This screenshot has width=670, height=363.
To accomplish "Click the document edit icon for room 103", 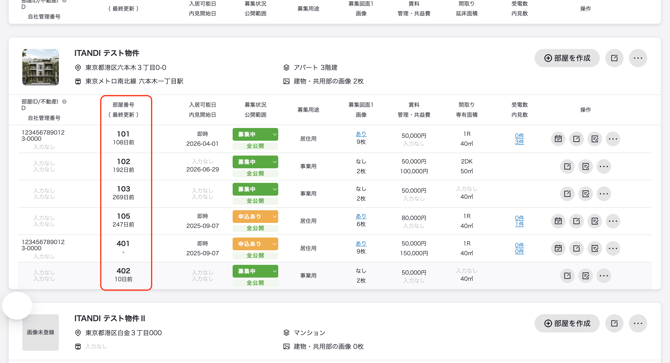I will tap(585, 193).
